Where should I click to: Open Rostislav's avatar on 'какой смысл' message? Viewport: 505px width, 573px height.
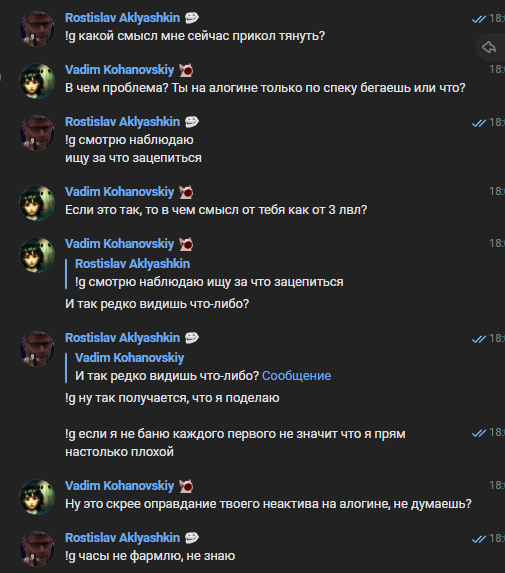pyautogui.click(x=37, y=29)
